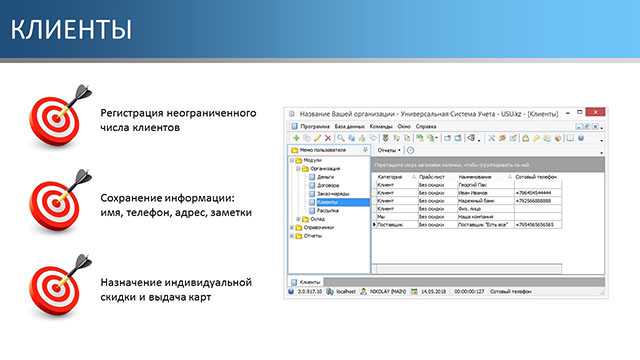The width and height of the screenshot is (640, 360).
Task: Select Заказ-наряды in the module tree
Action: point(333,194)
